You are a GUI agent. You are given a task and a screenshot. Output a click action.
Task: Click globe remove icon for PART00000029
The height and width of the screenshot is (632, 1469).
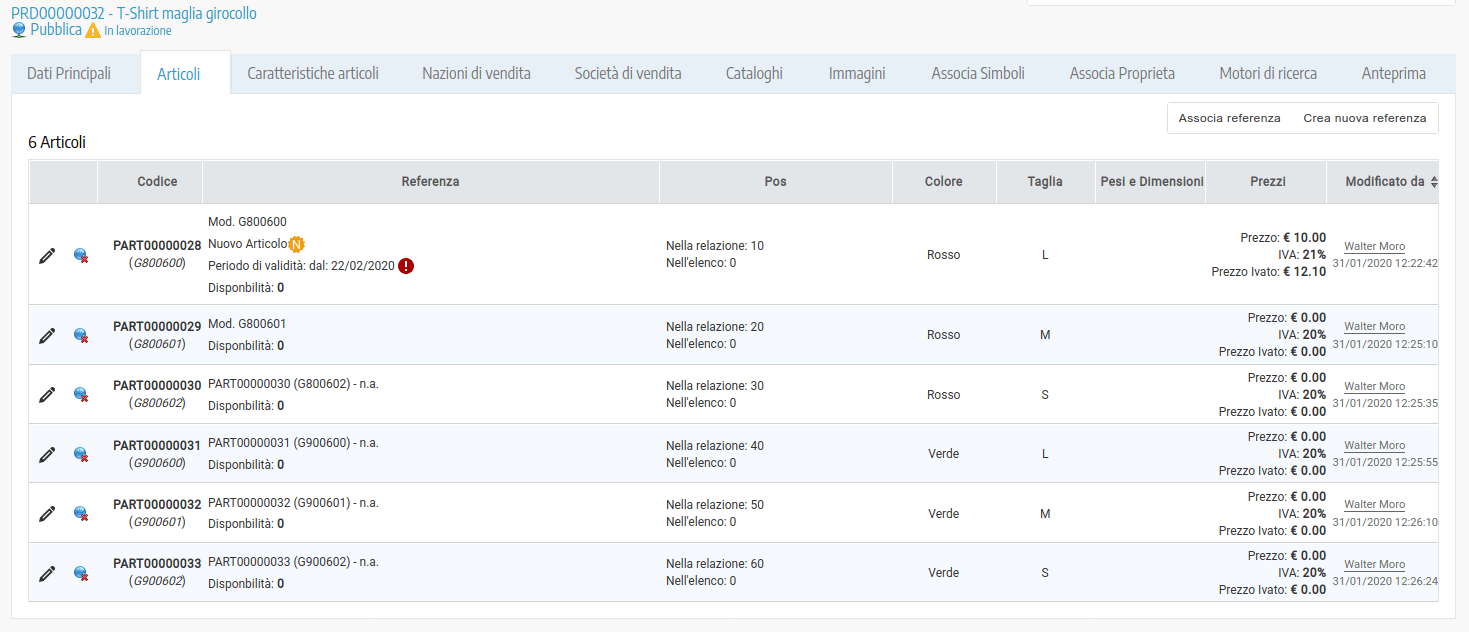pos(81,336)
